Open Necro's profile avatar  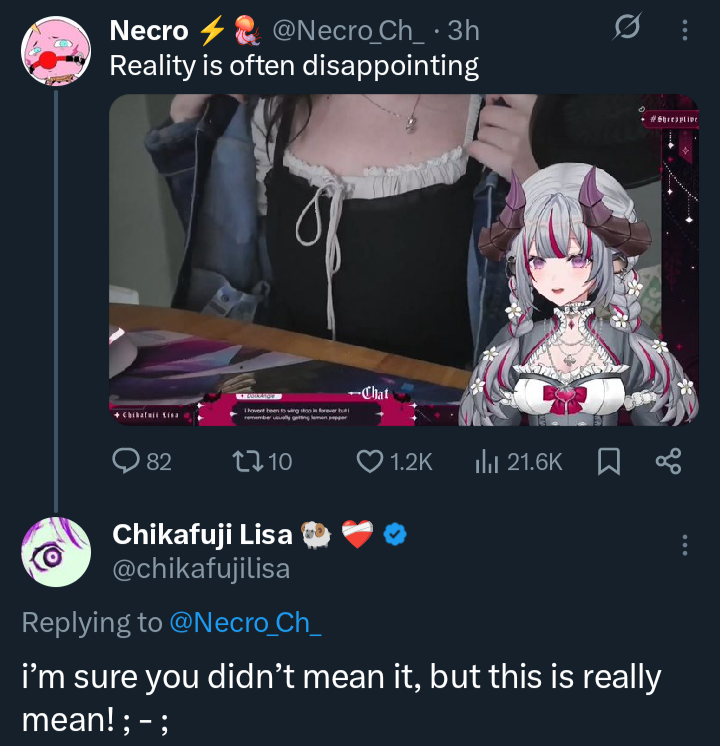(56, 51)
